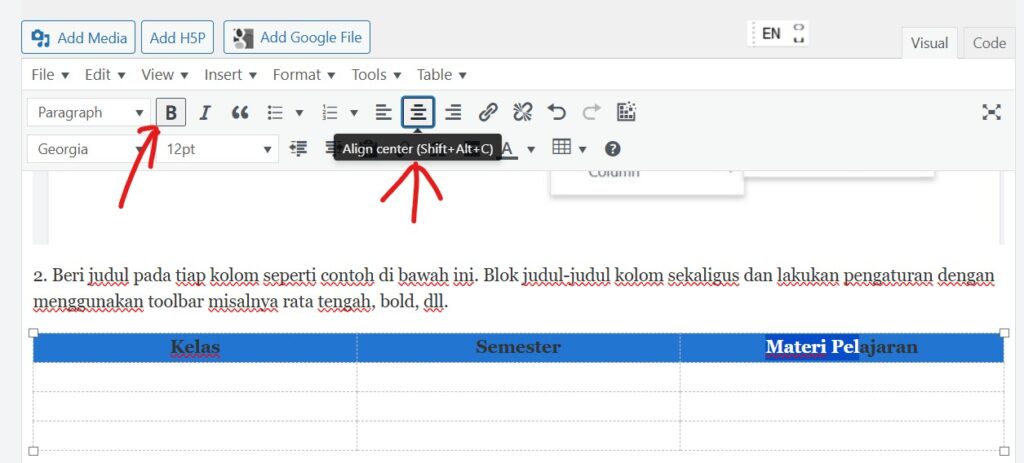Open the Table menu
The width and height of the screenshot is (1024, 463).
click(441, 75)
